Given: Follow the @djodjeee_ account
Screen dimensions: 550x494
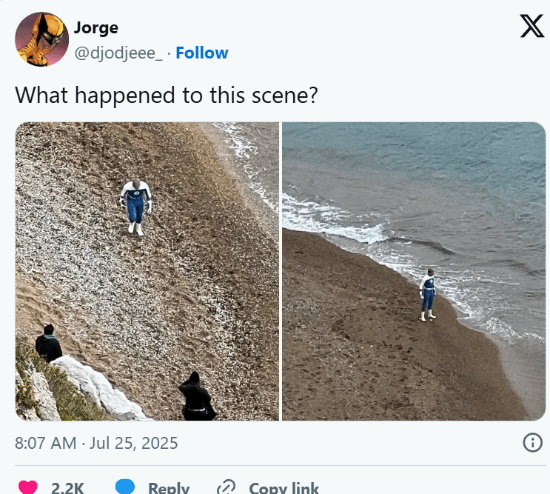Looking at the screenshot, I should click(x=202, y=53).
